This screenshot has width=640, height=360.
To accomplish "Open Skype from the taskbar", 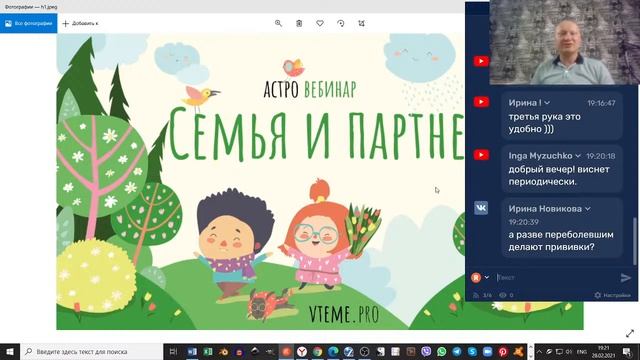I will point(472,351).
